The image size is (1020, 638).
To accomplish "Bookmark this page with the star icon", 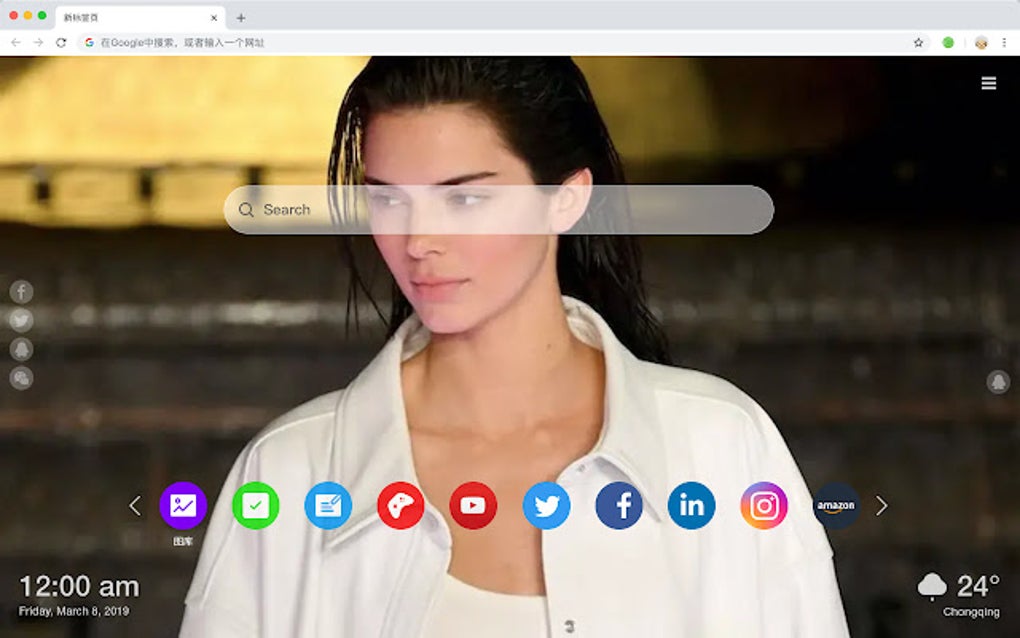I will point(919,42).
